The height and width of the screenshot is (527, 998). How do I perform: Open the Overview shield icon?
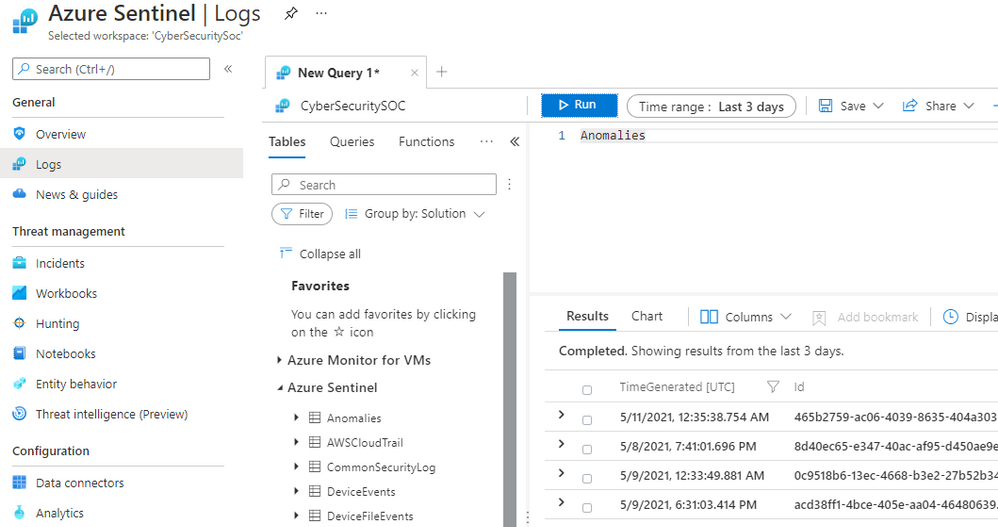tap(20, 134)
